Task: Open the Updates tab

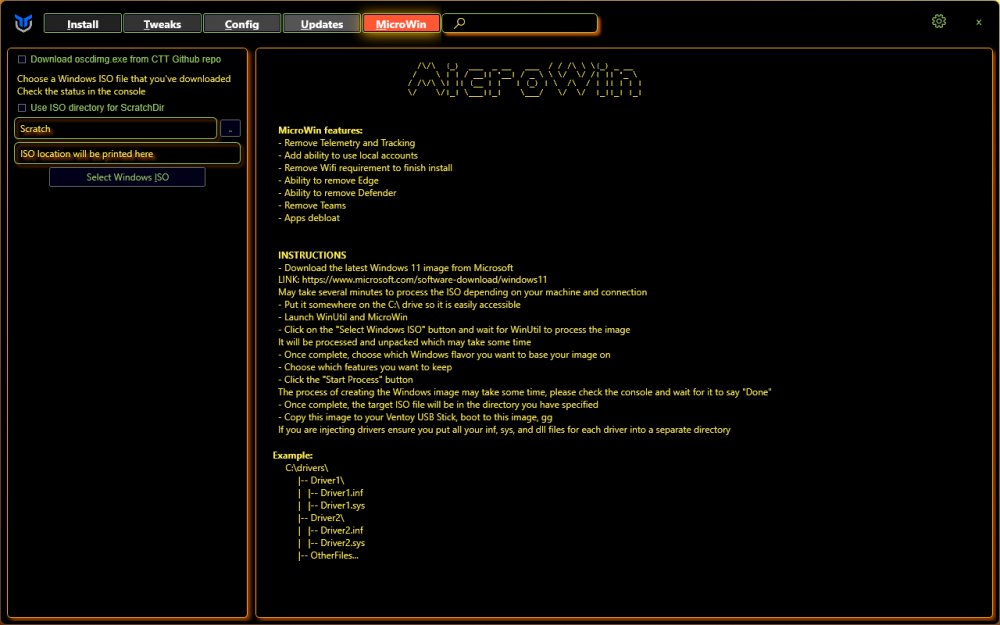Action: pyautogui.click(x=321, y=24)
